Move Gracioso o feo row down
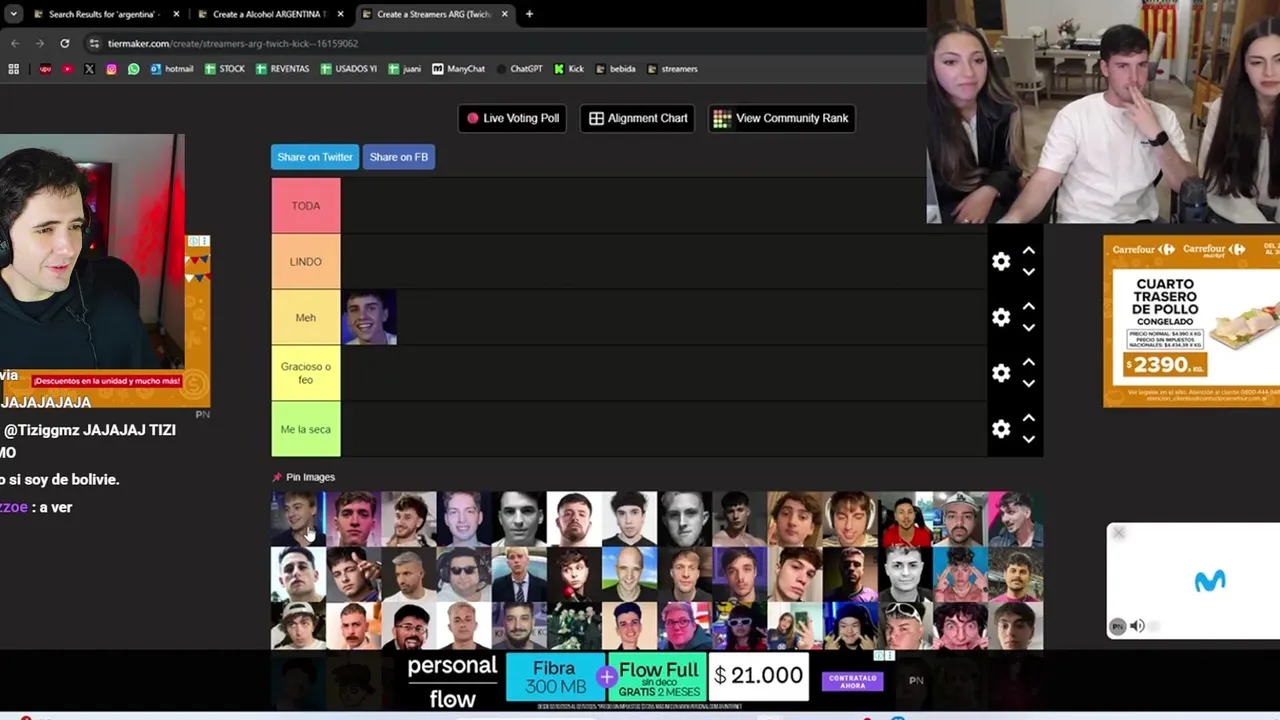 point(1028,384)
